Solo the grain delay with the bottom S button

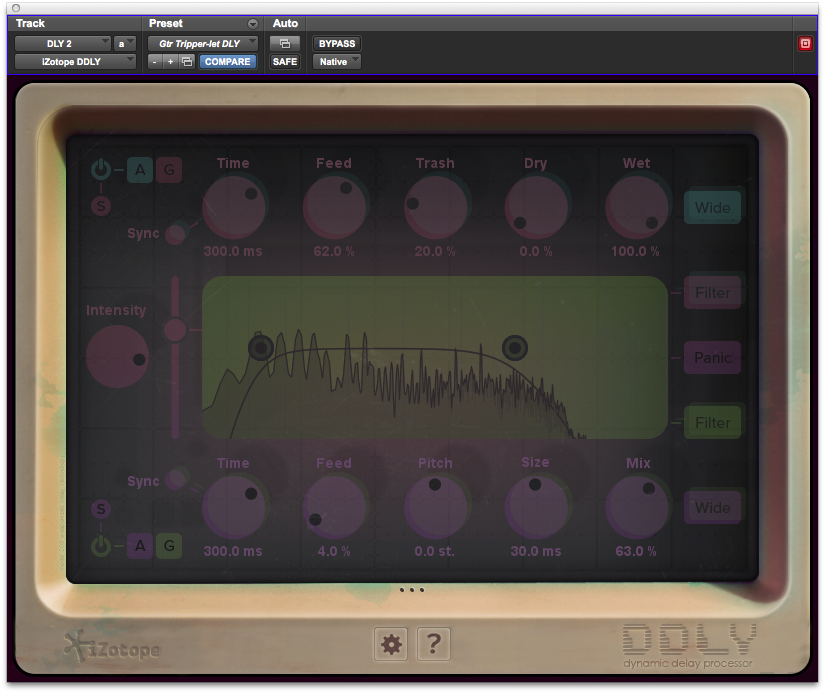coord(101,509)
